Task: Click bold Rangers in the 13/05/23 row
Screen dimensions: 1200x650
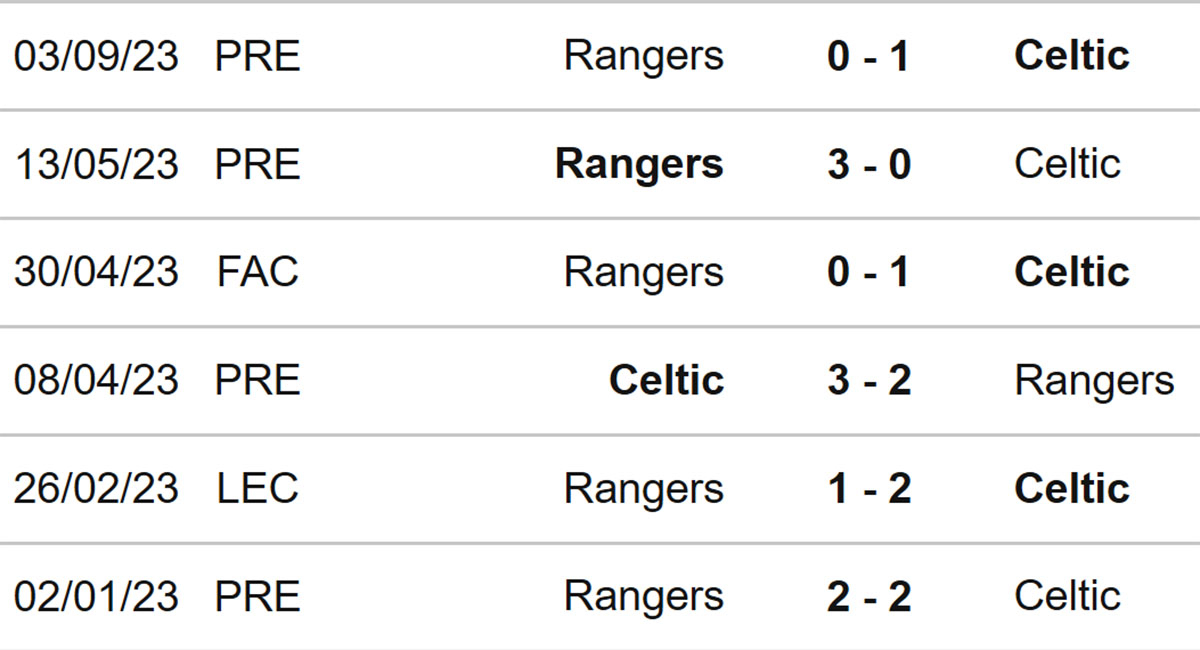Action: pyautogui.click(x=639, y=165)
